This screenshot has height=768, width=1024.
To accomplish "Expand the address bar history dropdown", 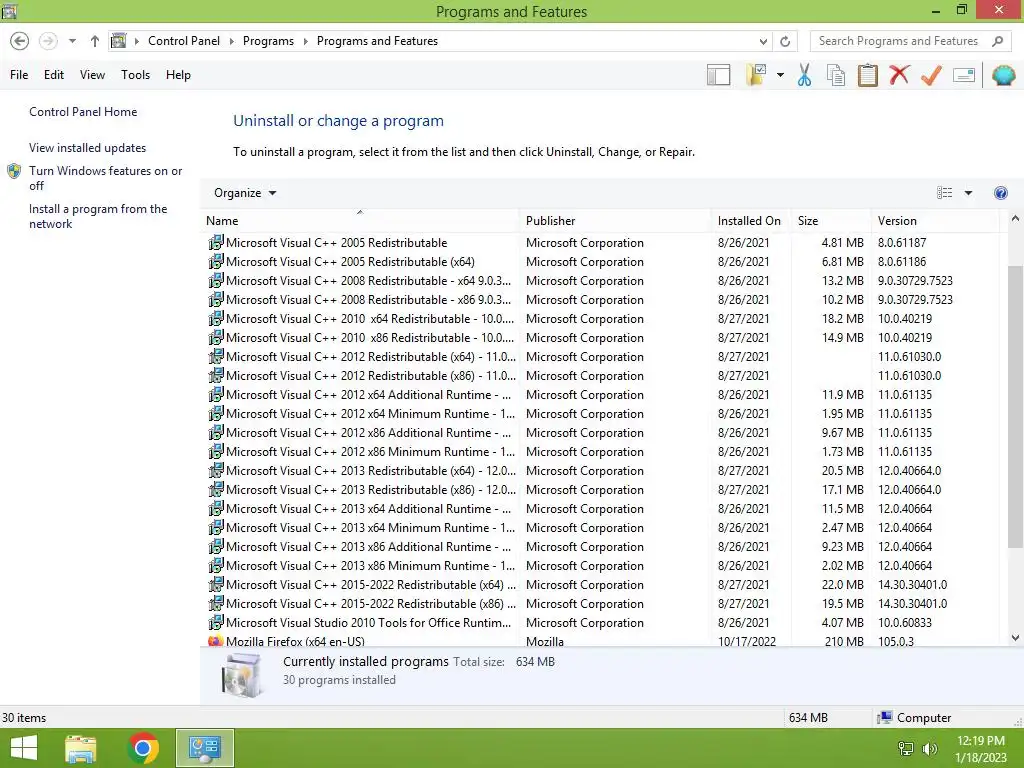I will (x=763, y=41).
